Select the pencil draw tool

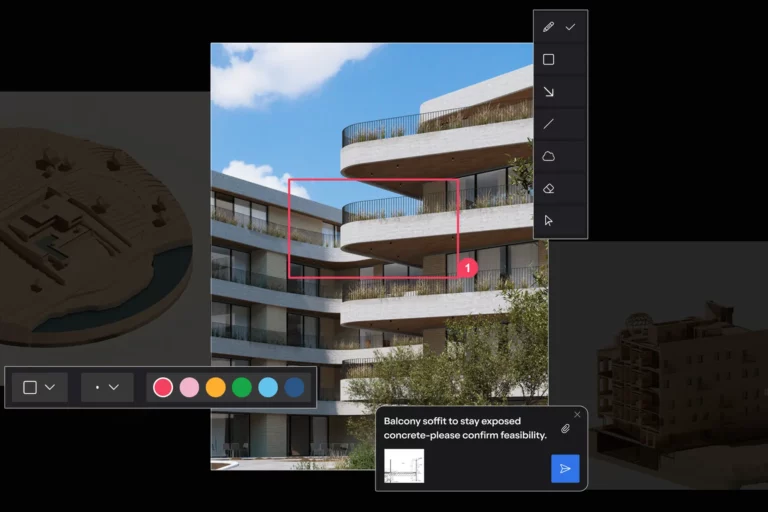(549, 27)
